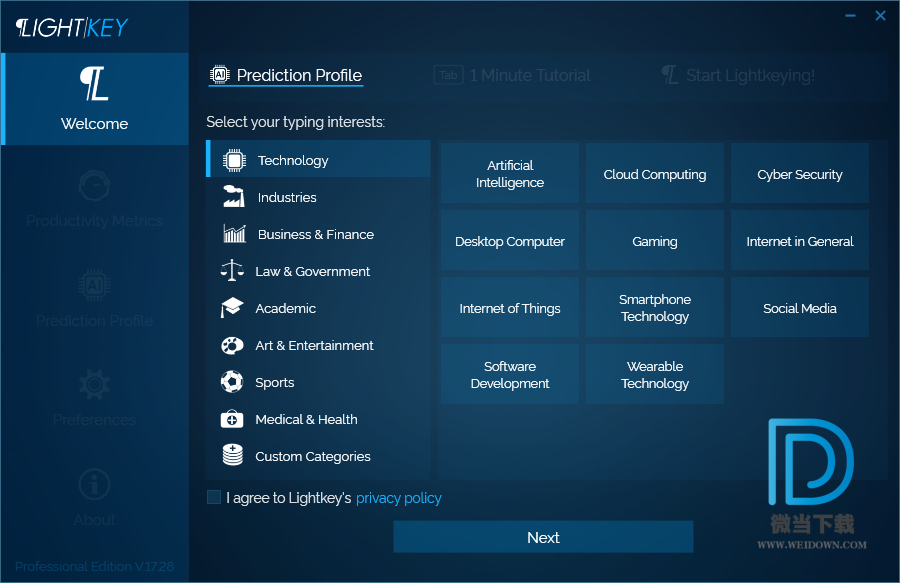Open Medical & Health category label
The image size is (900, 583).
pos(306,419)
